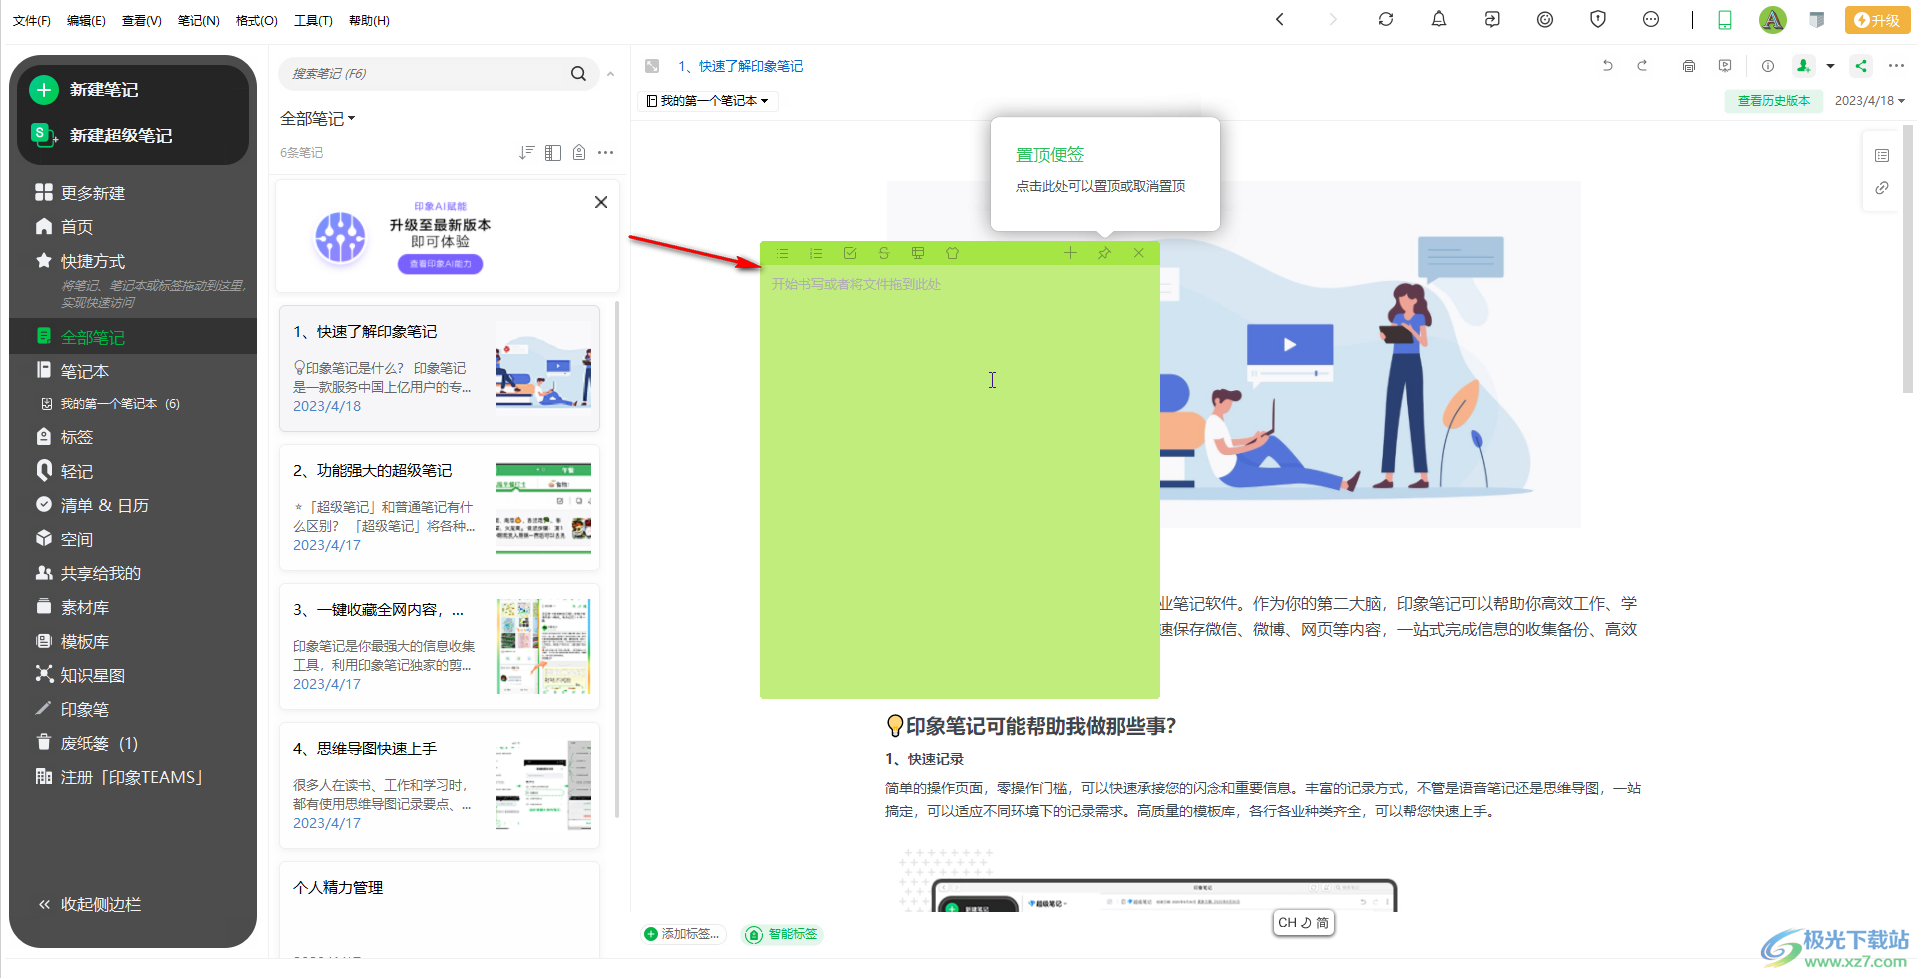The height and width of the screenshot is (978, 1920).
Task: Change sticky note skin with shirt icon
Action: [x=952, y=254]
